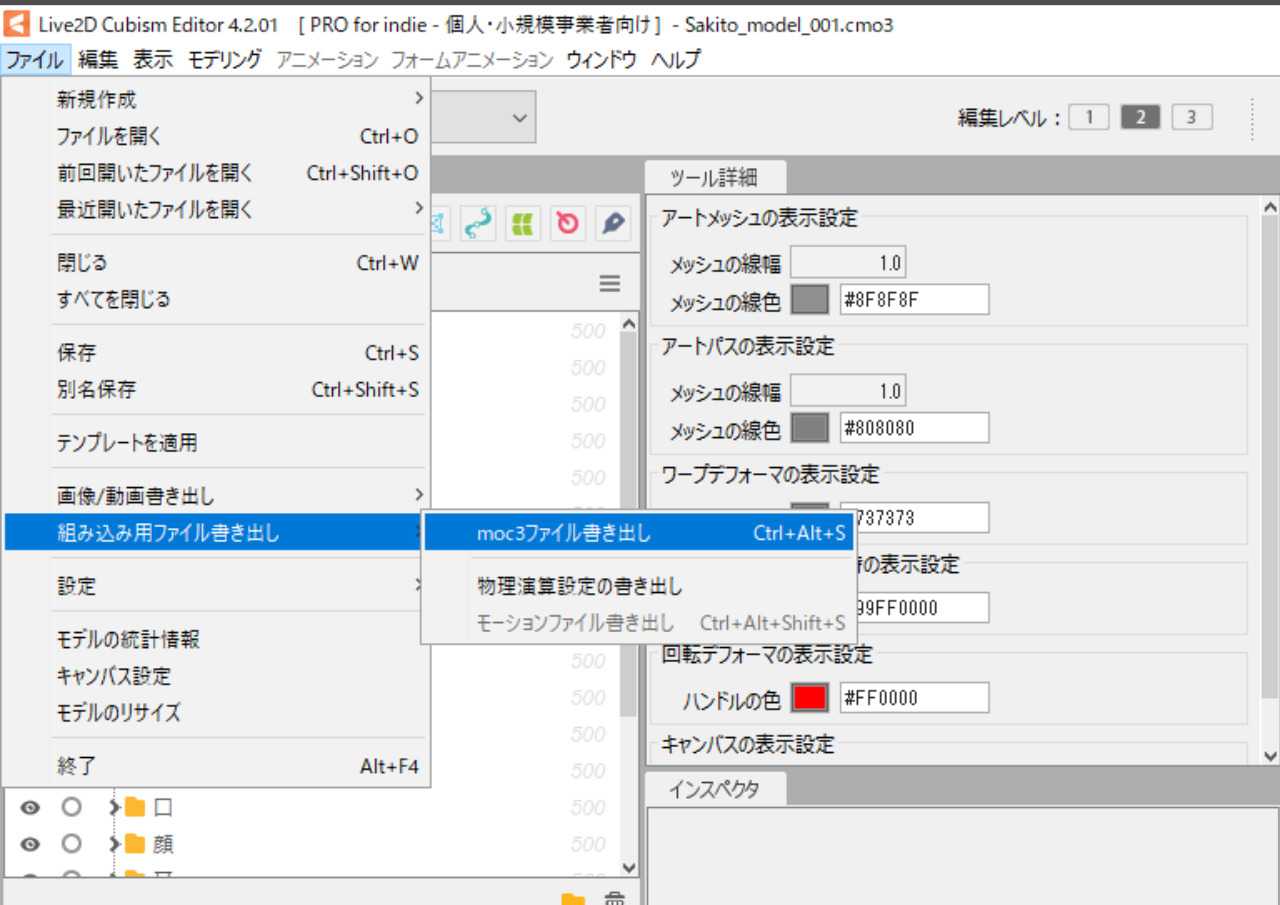This screenshot has width=1280, height=905.
Task: Choose moc3ファイル書き出し from the submenu
Action: tap(639, 533)
